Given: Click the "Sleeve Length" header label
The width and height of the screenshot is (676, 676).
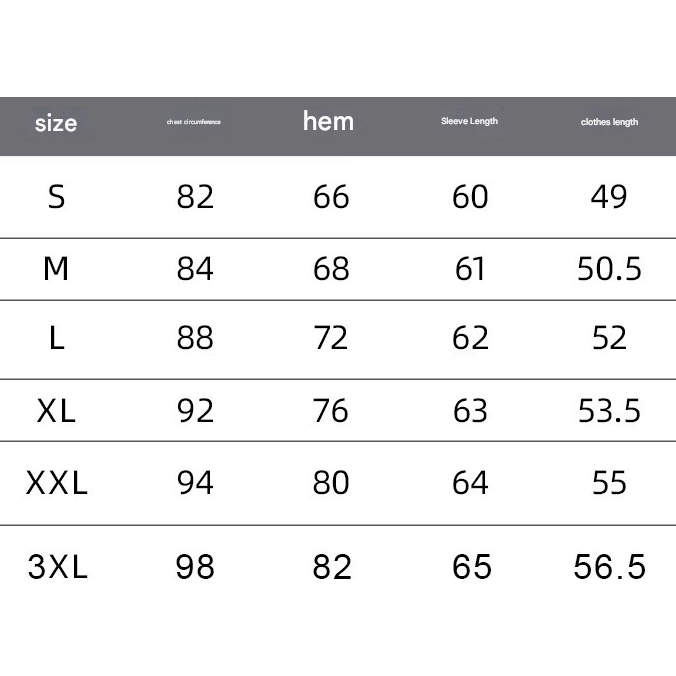Looking at the screenshot, I should (x=469, y=122).
